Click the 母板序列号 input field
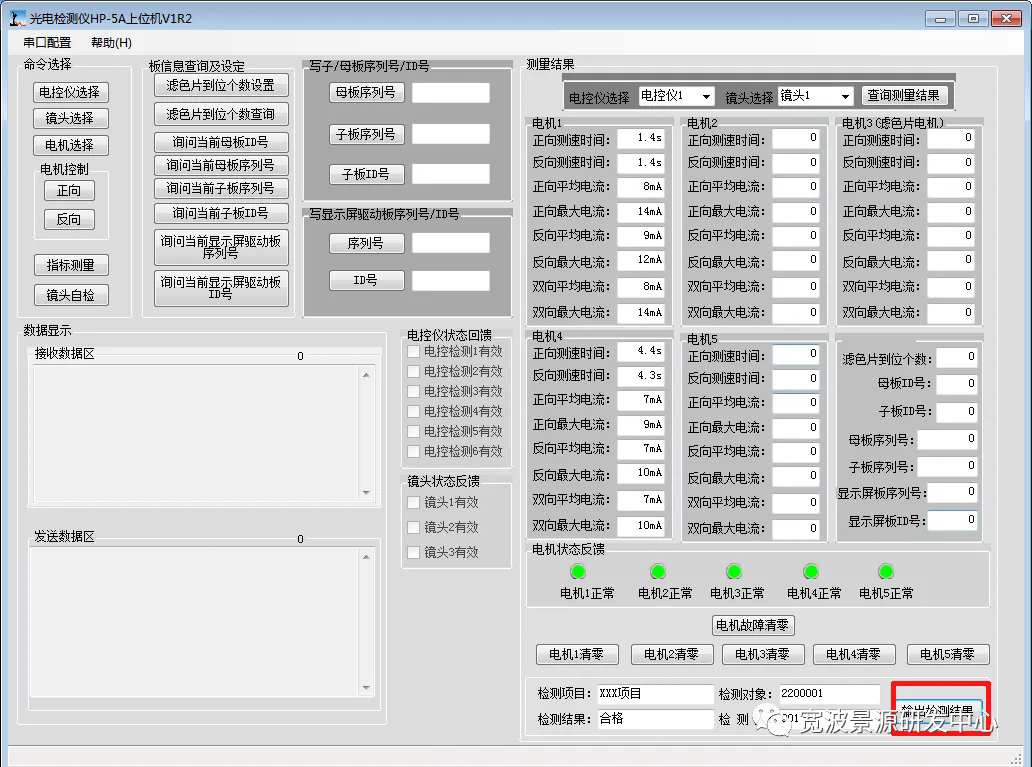The height and width of the screenshot is (767, 1032). 451,93
